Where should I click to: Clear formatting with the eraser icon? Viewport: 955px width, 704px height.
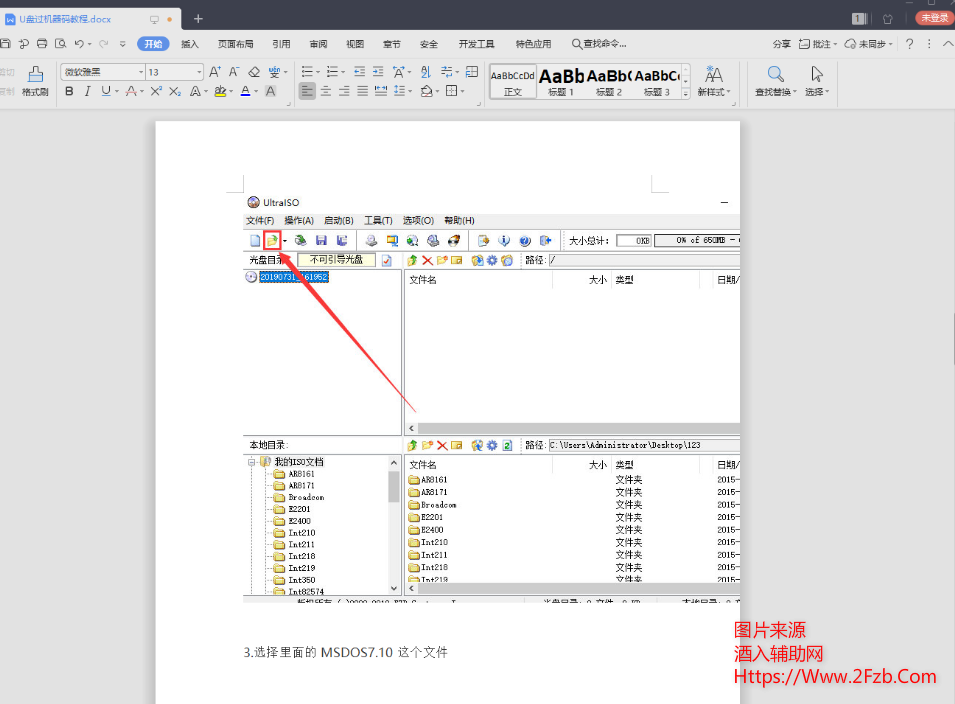254,72
